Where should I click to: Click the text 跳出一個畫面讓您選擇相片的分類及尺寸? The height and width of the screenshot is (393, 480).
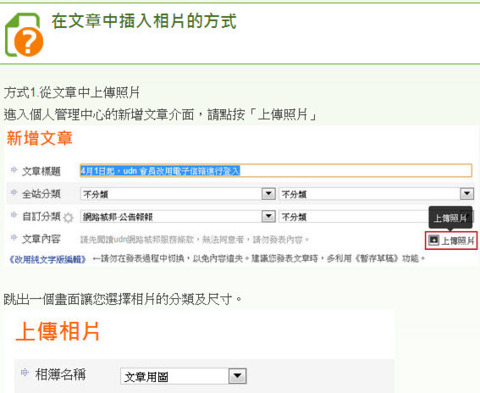[x=123, y=299]
